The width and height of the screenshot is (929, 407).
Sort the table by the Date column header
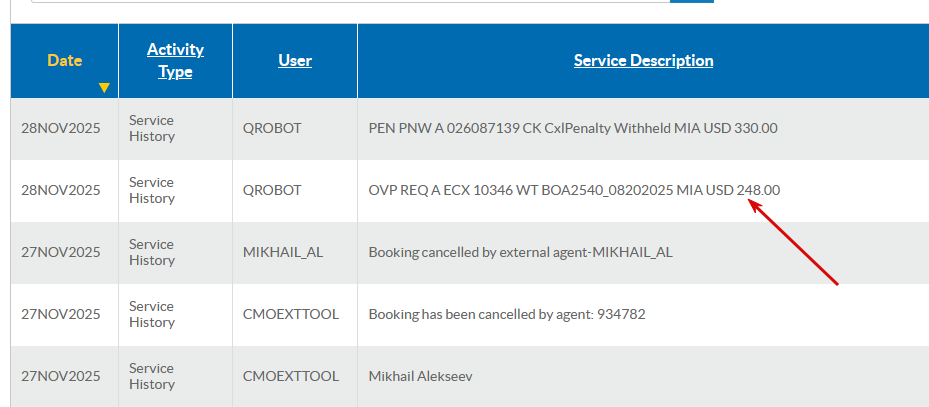point(65,60)
